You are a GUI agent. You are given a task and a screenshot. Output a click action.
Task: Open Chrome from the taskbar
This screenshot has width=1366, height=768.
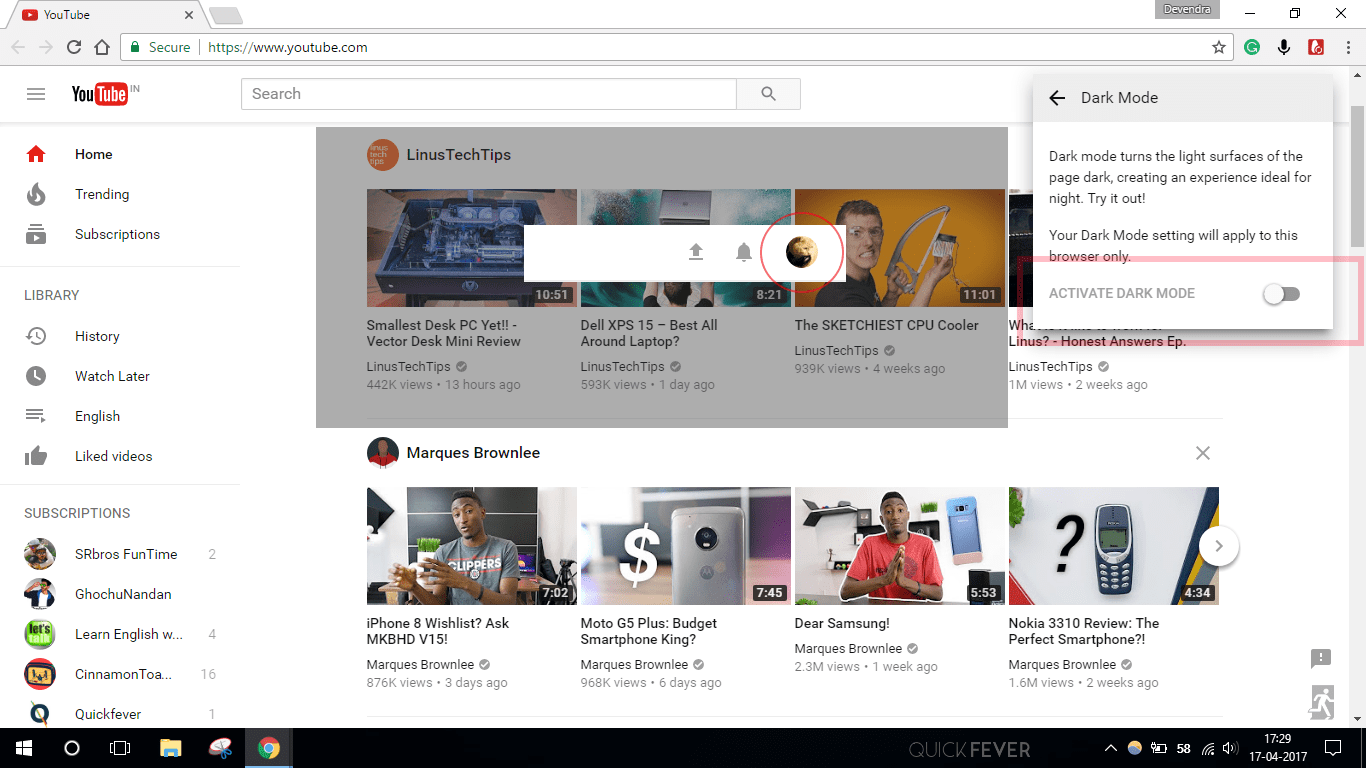[x=268, y=748]
